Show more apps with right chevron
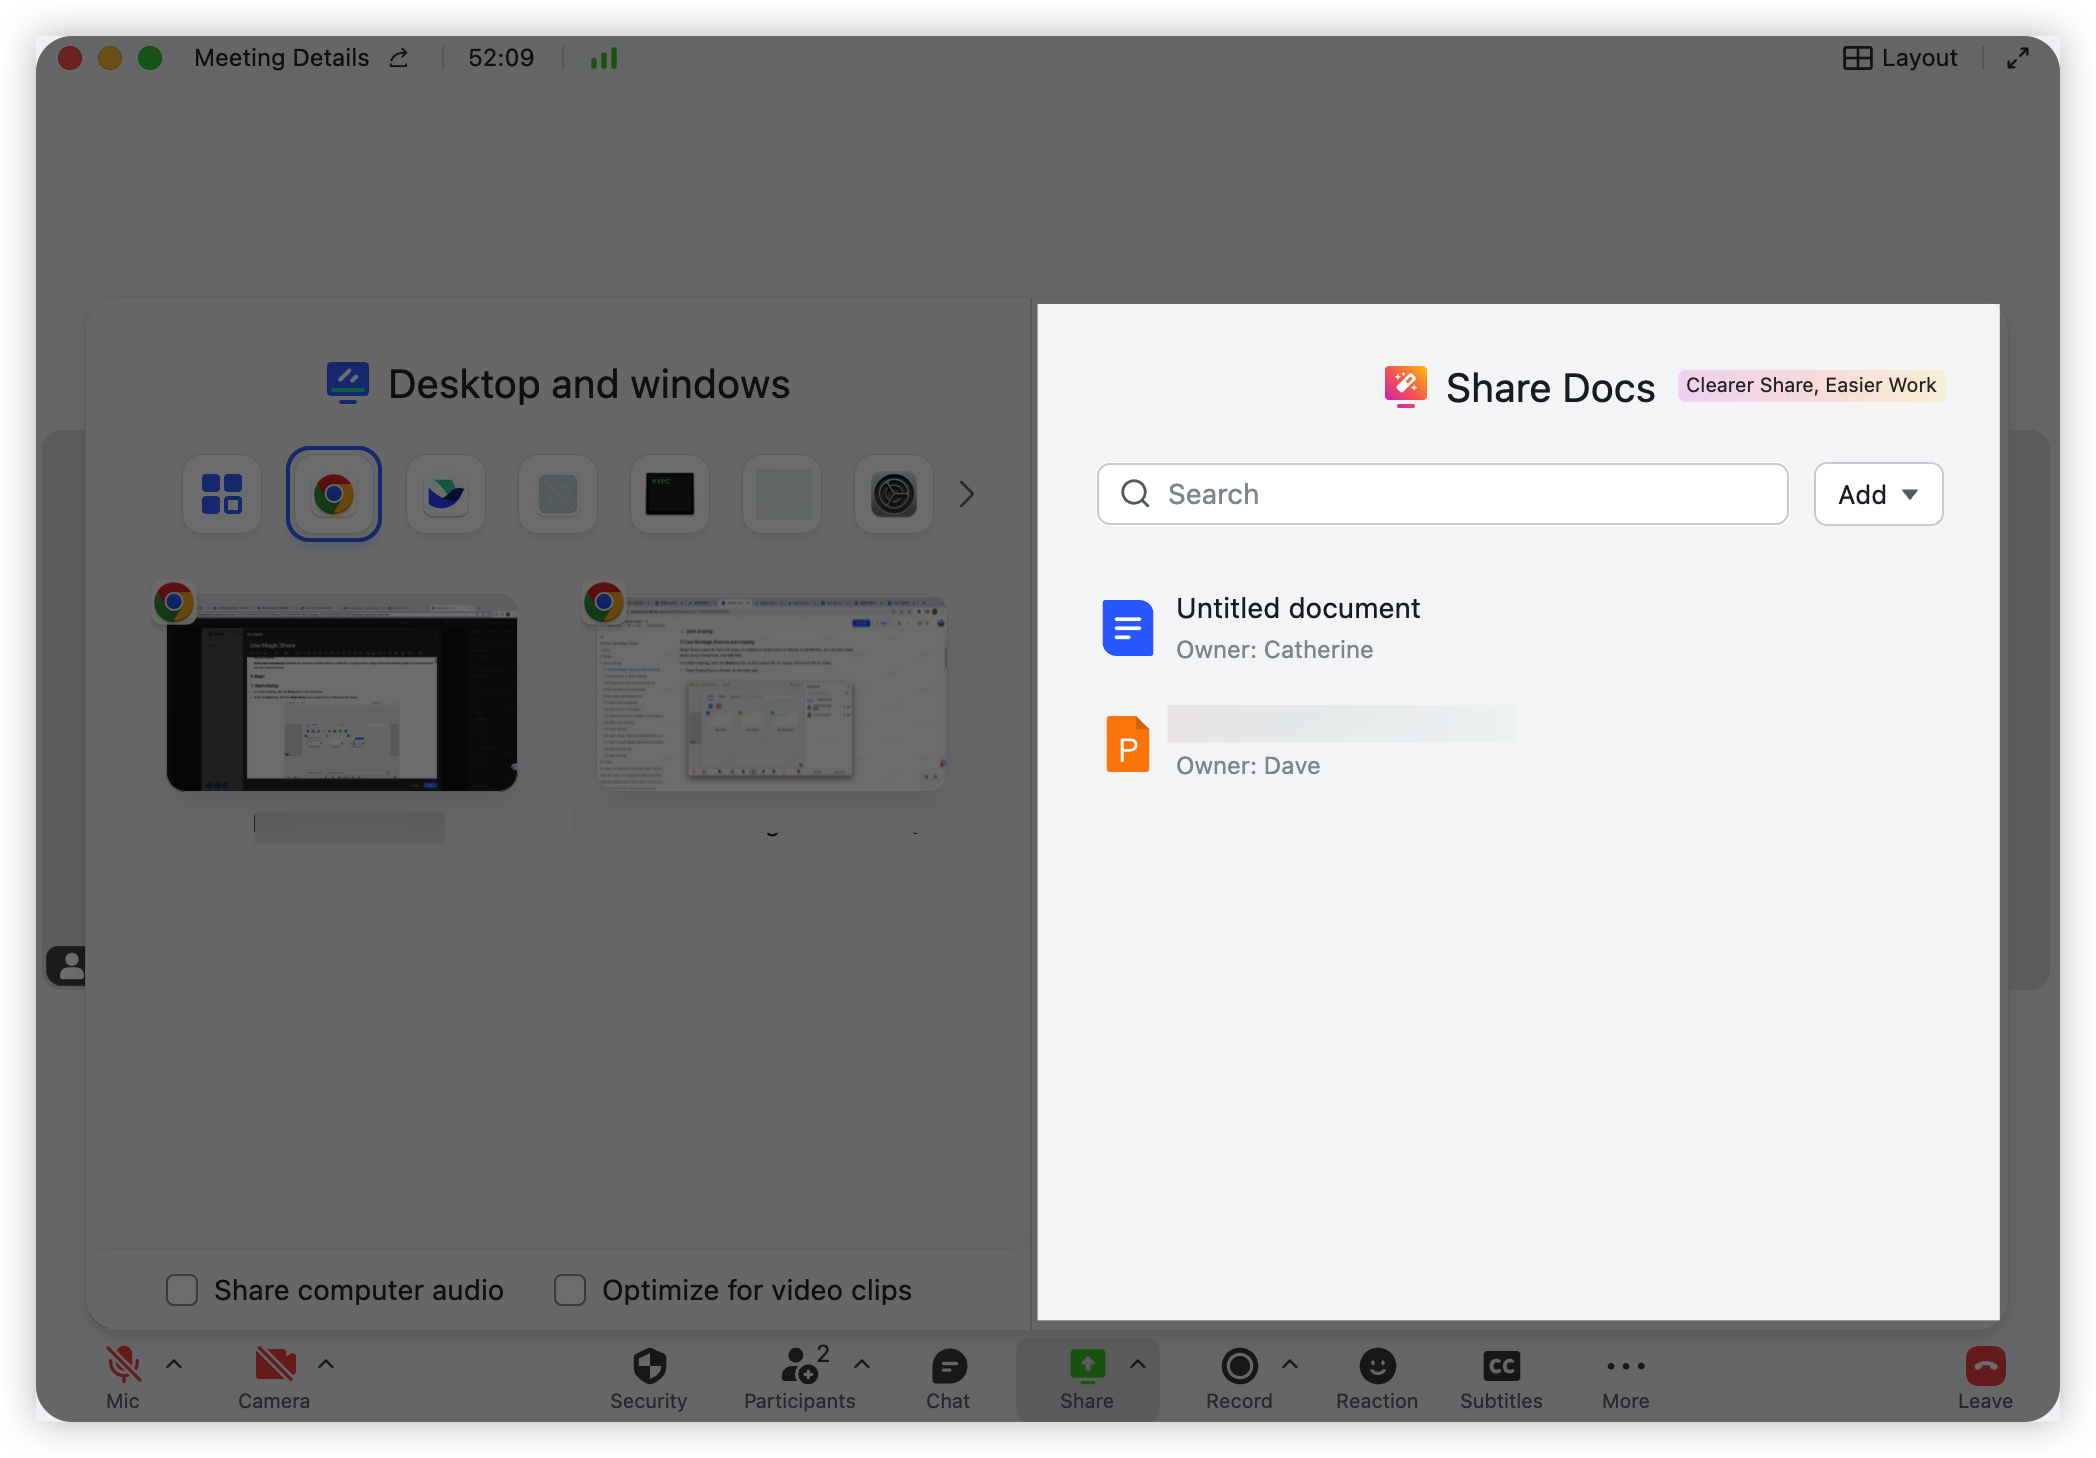This screenshot has width=2096, height=1458. (966, 494)
